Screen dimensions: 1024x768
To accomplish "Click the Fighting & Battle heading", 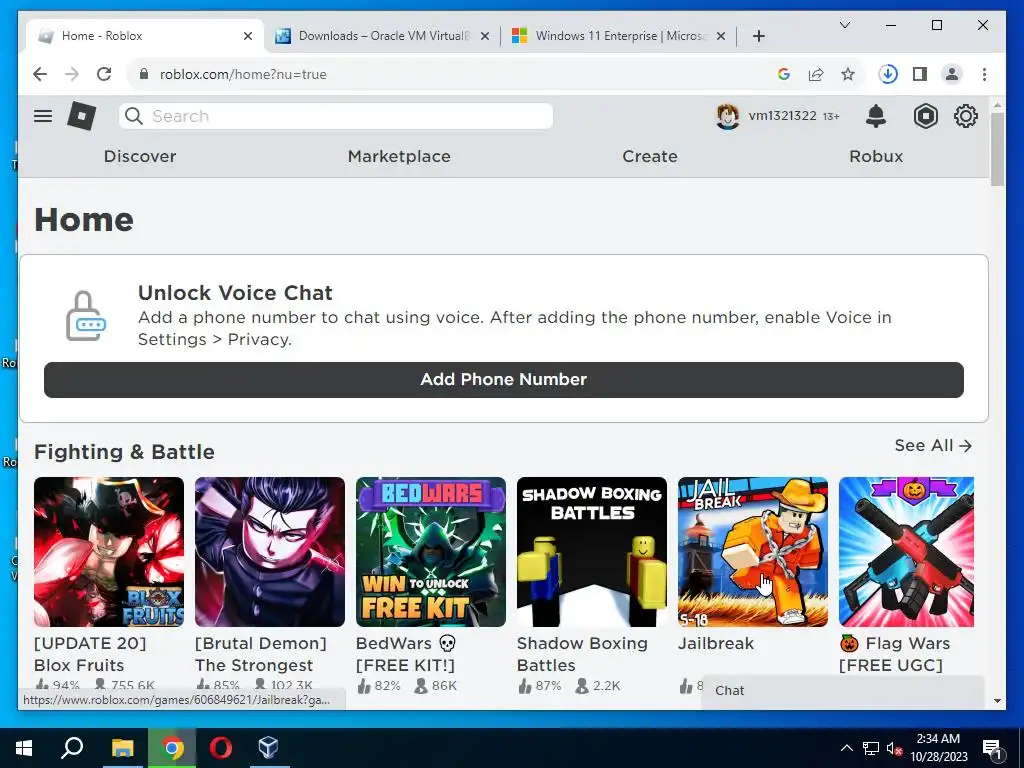I will (124, 452).
